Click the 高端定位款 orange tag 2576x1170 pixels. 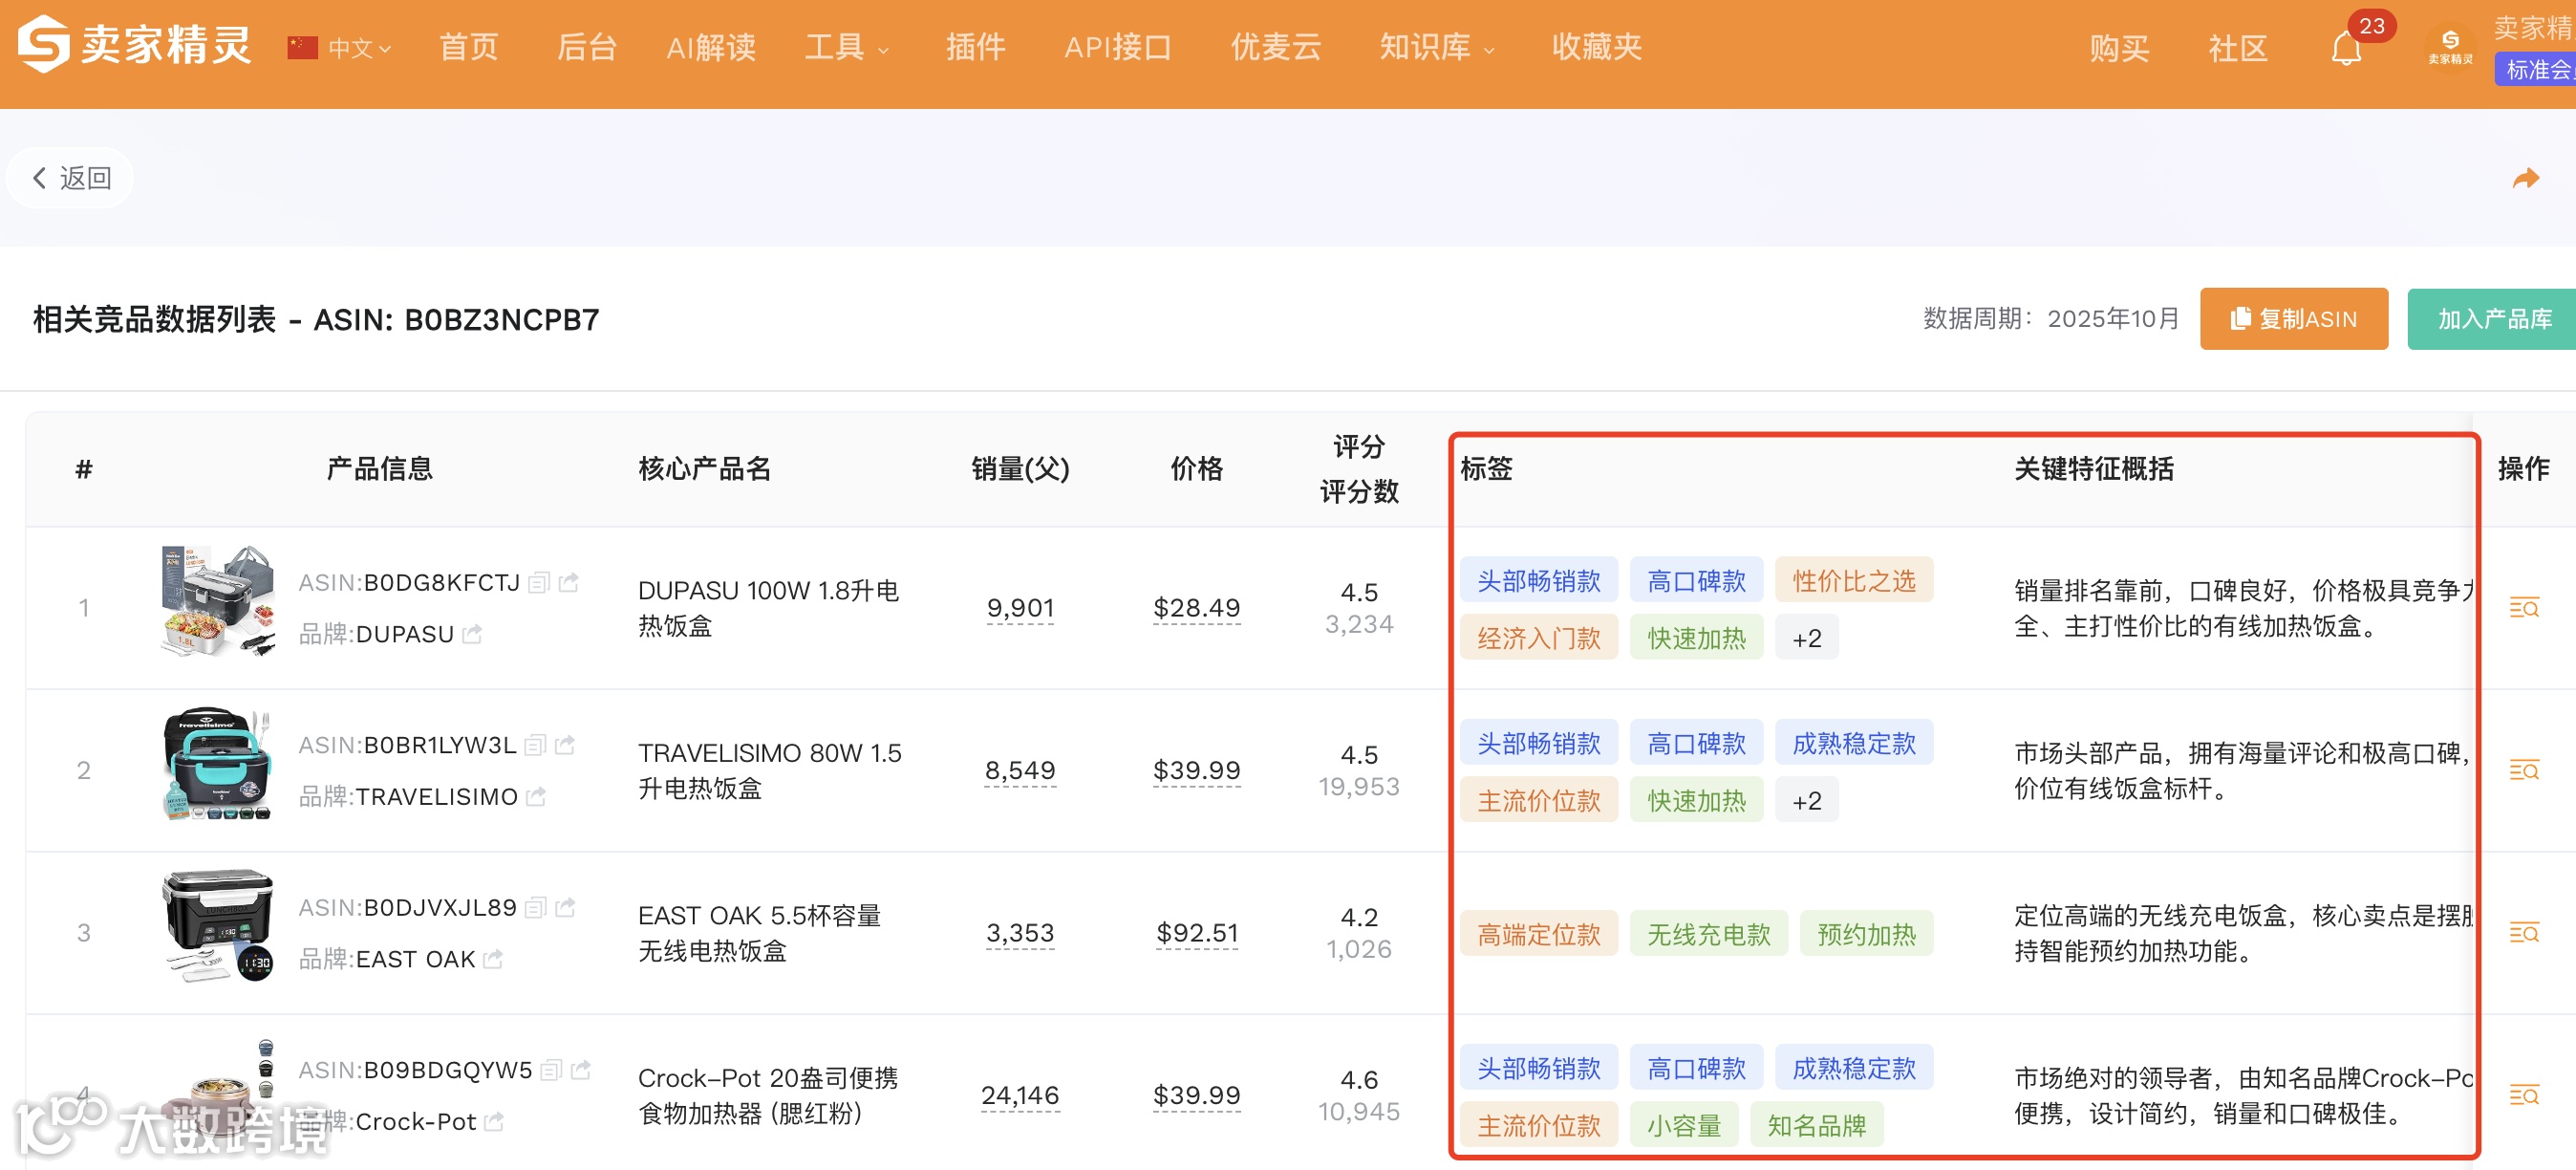[x=1538, y=934]
